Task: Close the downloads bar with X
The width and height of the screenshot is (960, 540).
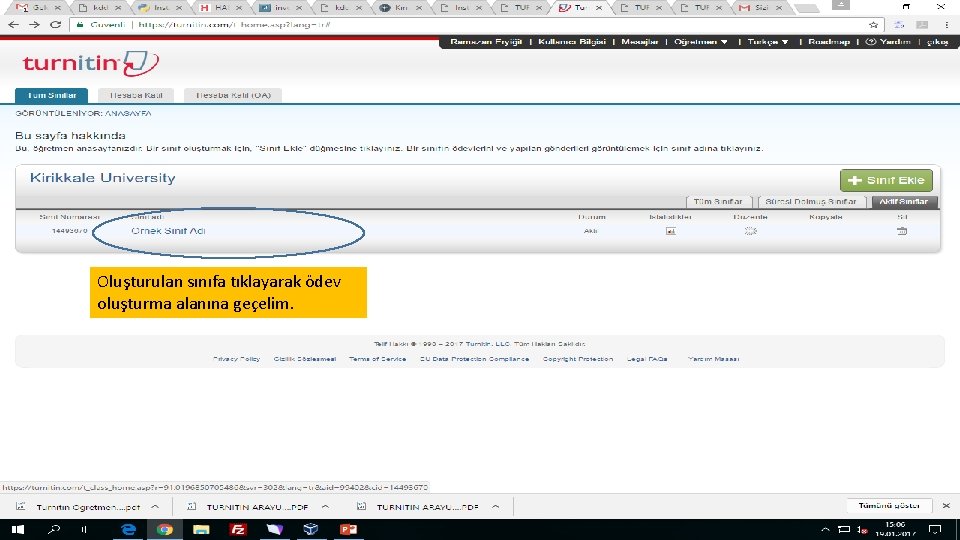Action: coord(946,506)
